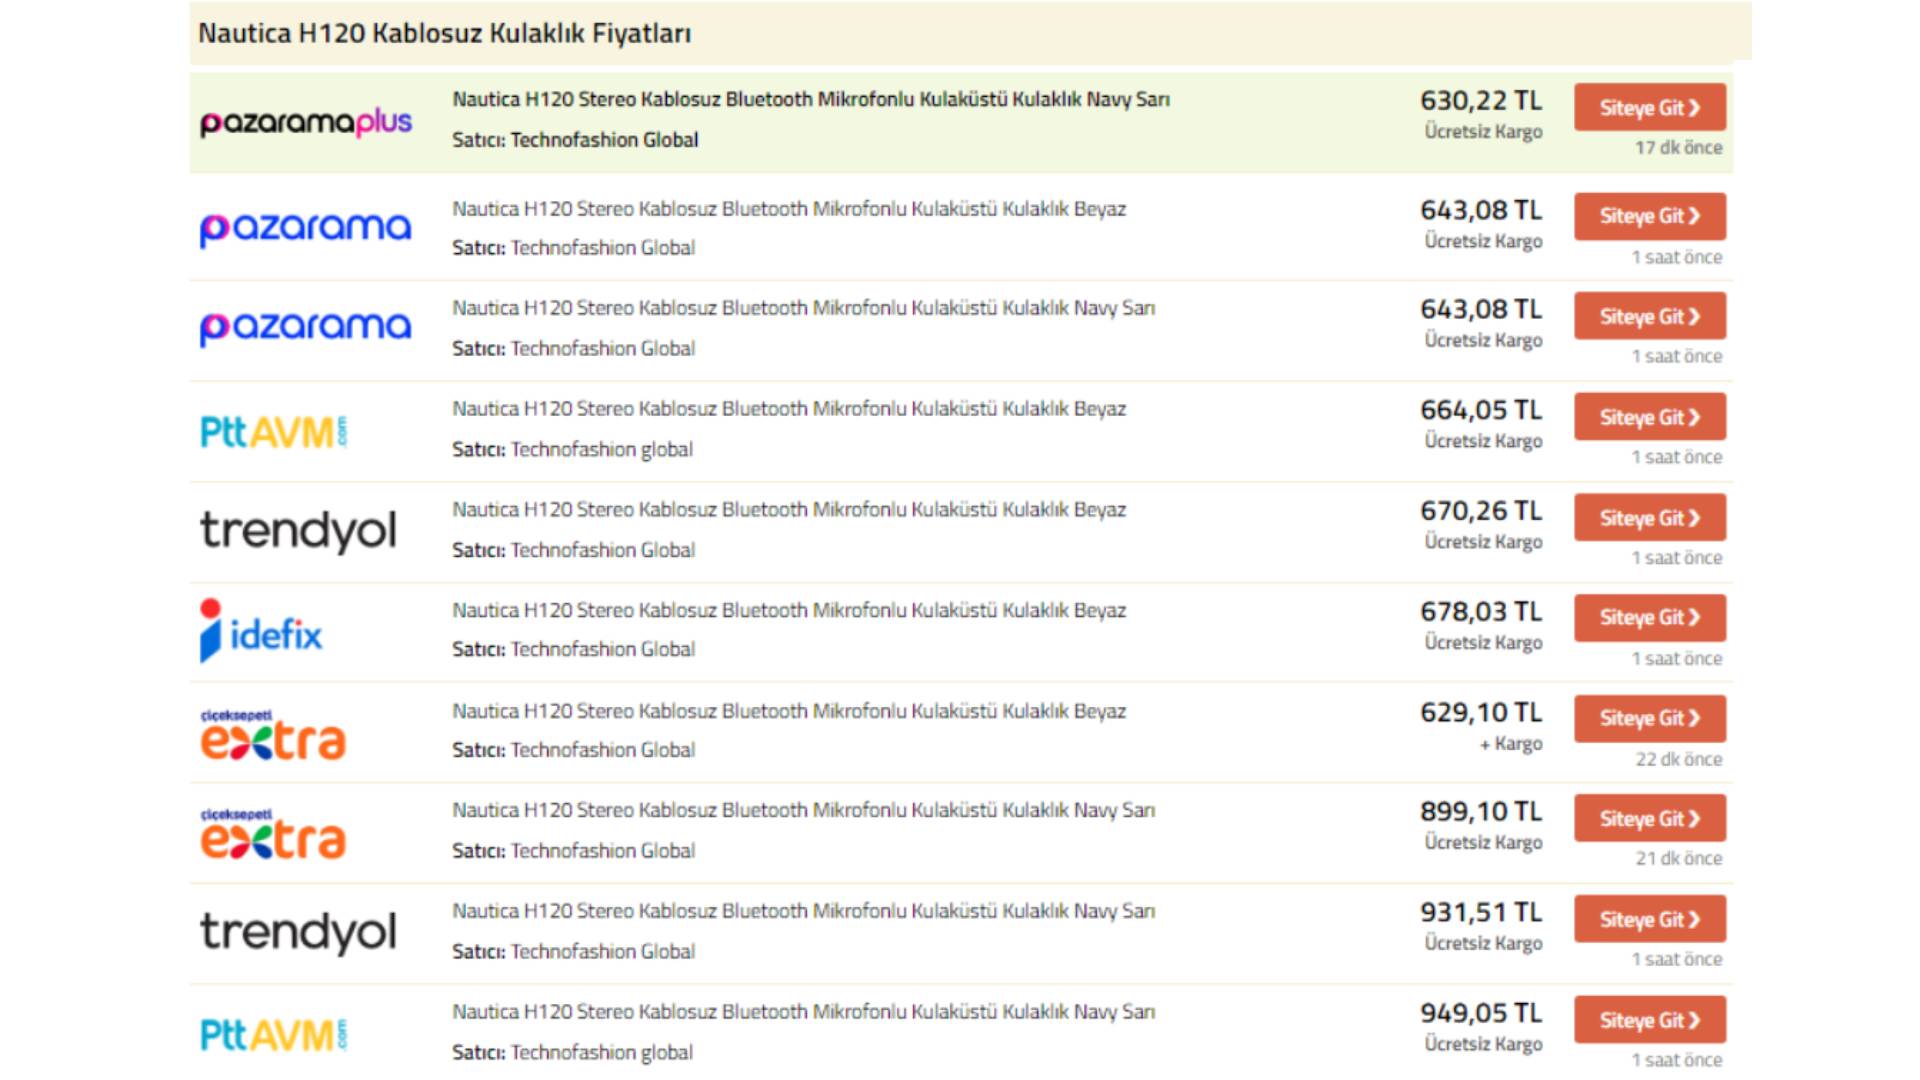Open the PttAVM Navy Sarı product title link
This screenshot has width=1920, height=1080.
tap(803, 1012)
